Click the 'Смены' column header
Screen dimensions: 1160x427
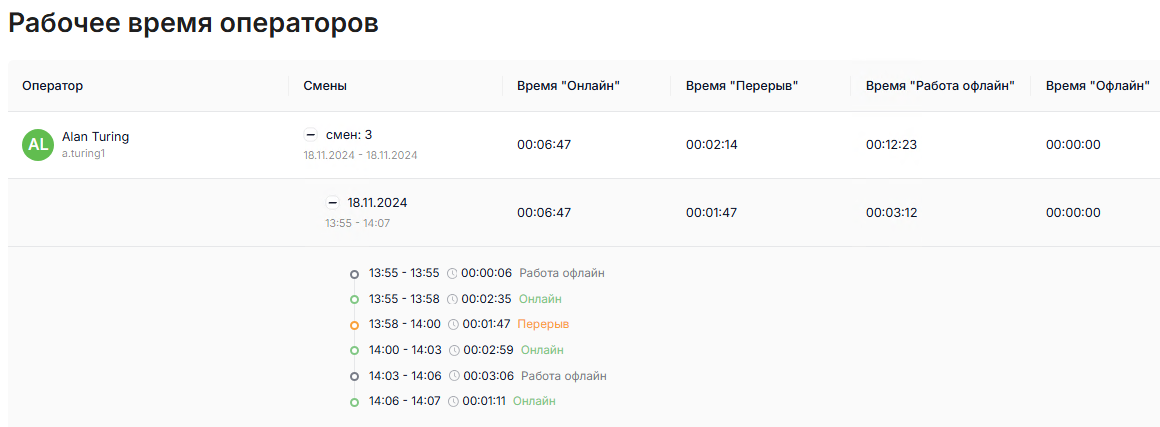pyautogui.click(x=325, y=86)
